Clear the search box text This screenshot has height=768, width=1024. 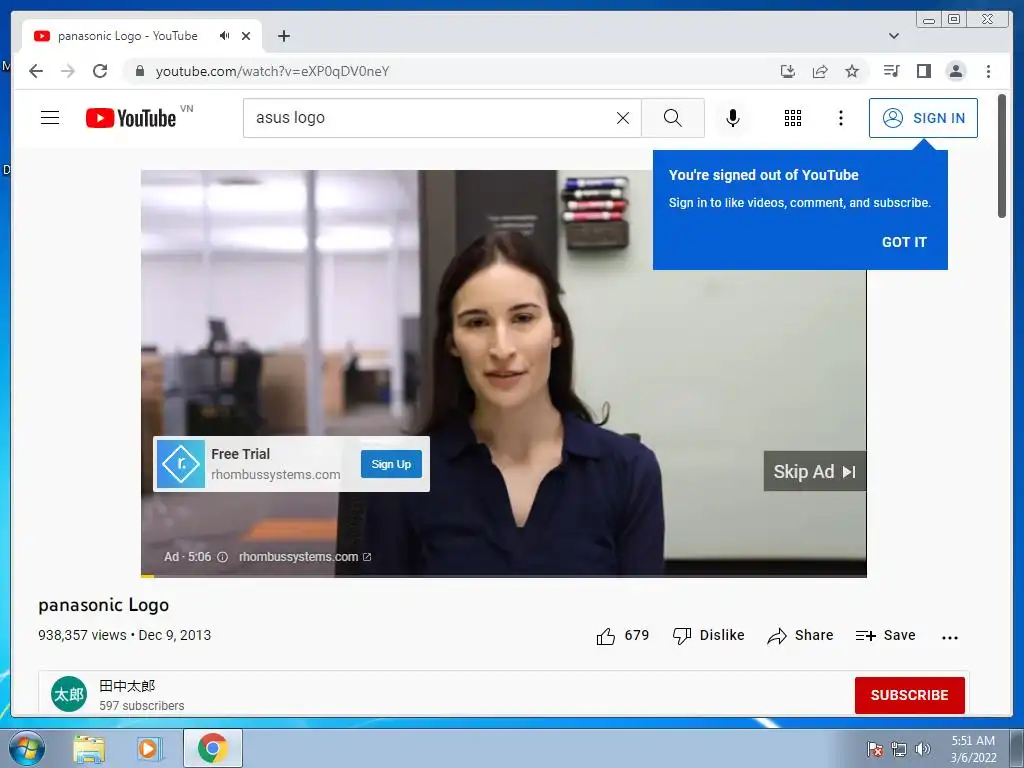pyautogui.click(x=623, y=118)
